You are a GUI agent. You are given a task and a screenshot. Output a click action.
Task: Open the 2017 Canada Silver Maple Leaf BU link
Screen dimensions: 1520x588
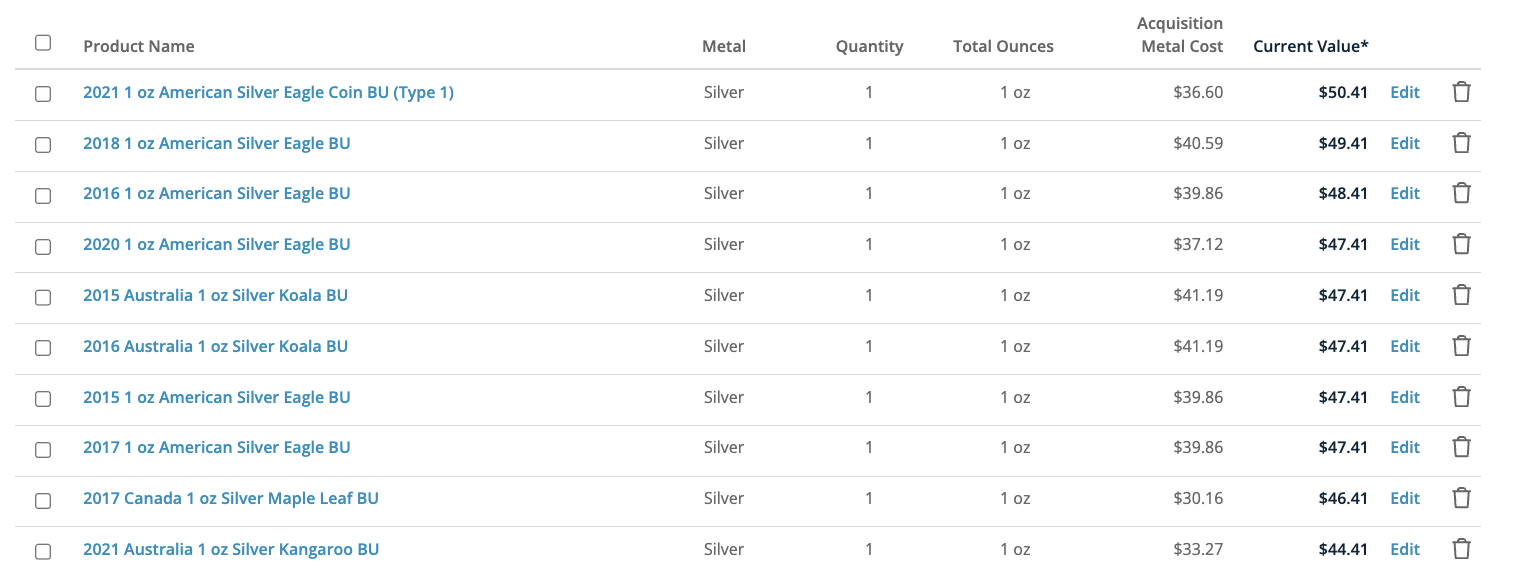pyautogui.click(x=231, y=498)
